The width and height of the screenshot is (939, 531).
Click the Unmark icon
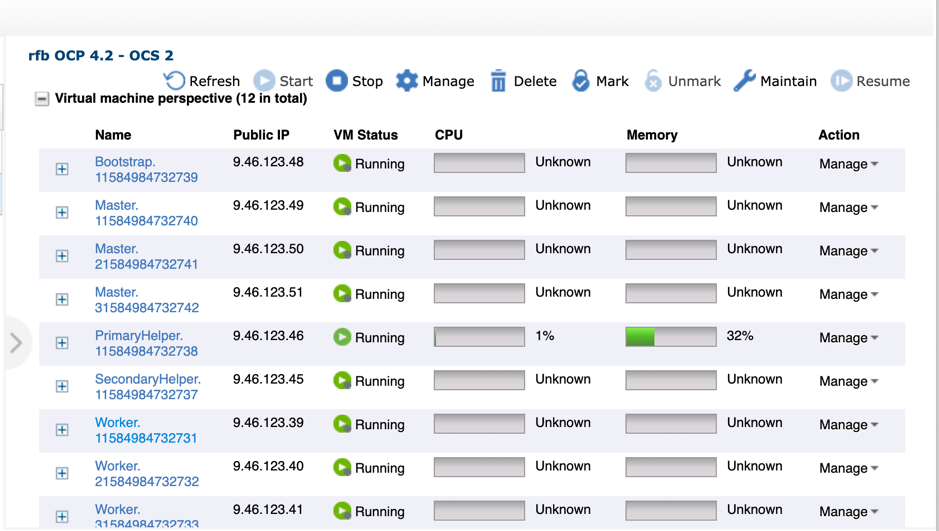[653, 80]
